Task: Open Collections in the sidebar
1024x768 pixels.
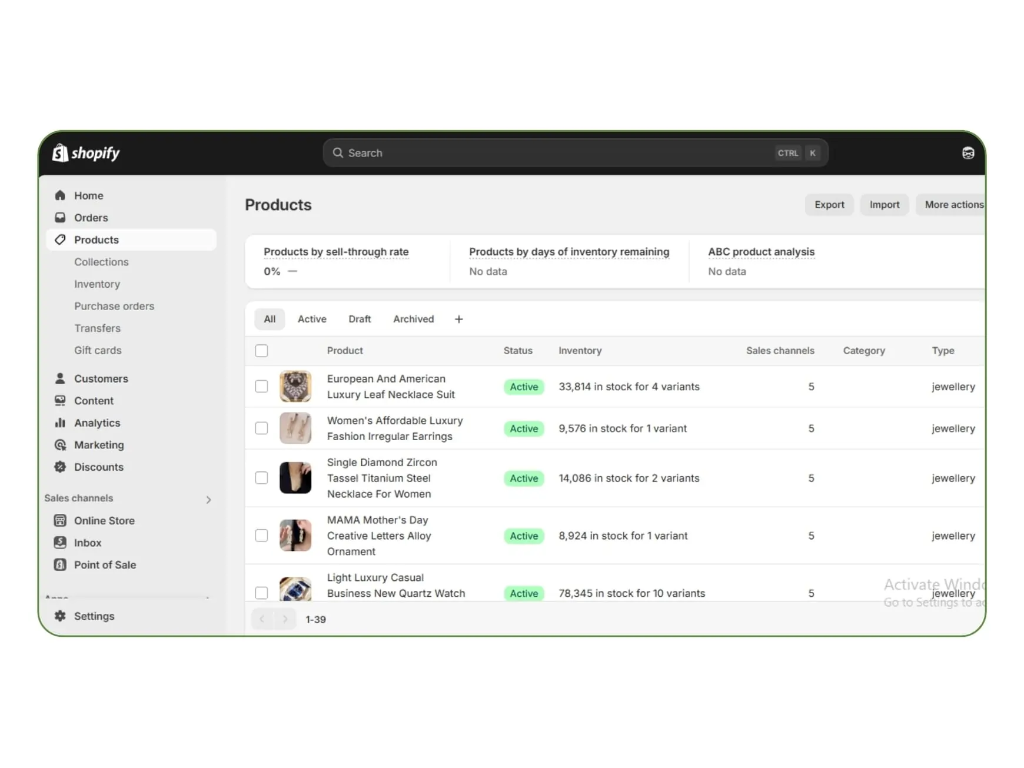Action: [x=101, y=262]
